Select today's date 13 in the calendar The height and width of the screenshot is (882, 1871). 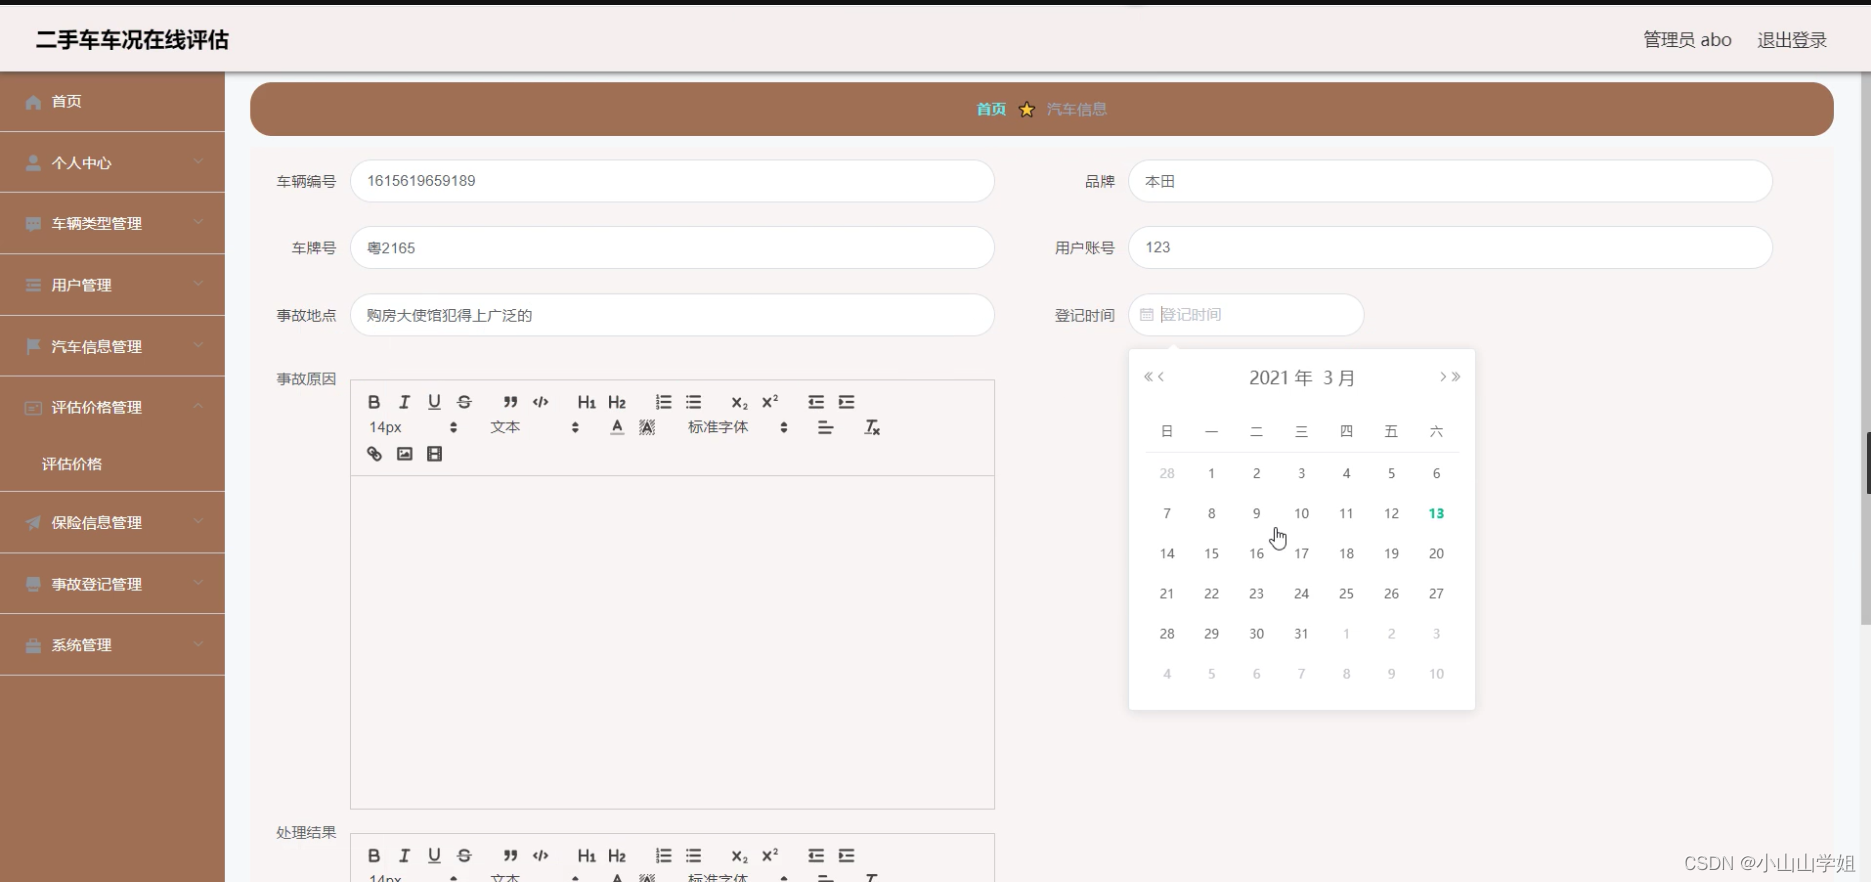coord(1436,513)
